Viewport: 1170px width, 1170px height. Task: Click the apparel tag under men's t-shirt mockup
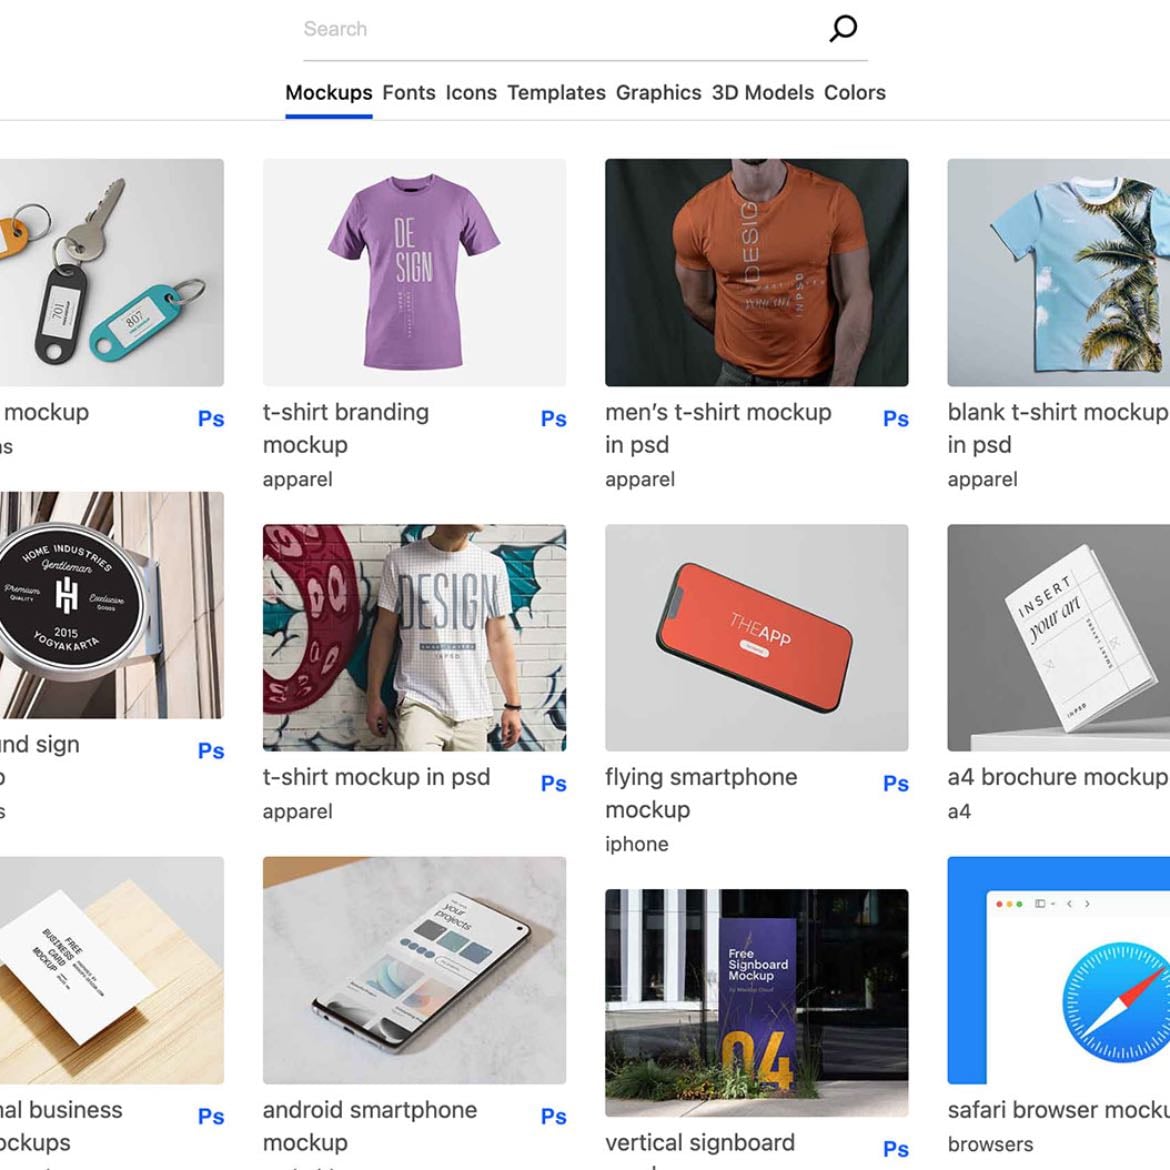pos(640,480)
